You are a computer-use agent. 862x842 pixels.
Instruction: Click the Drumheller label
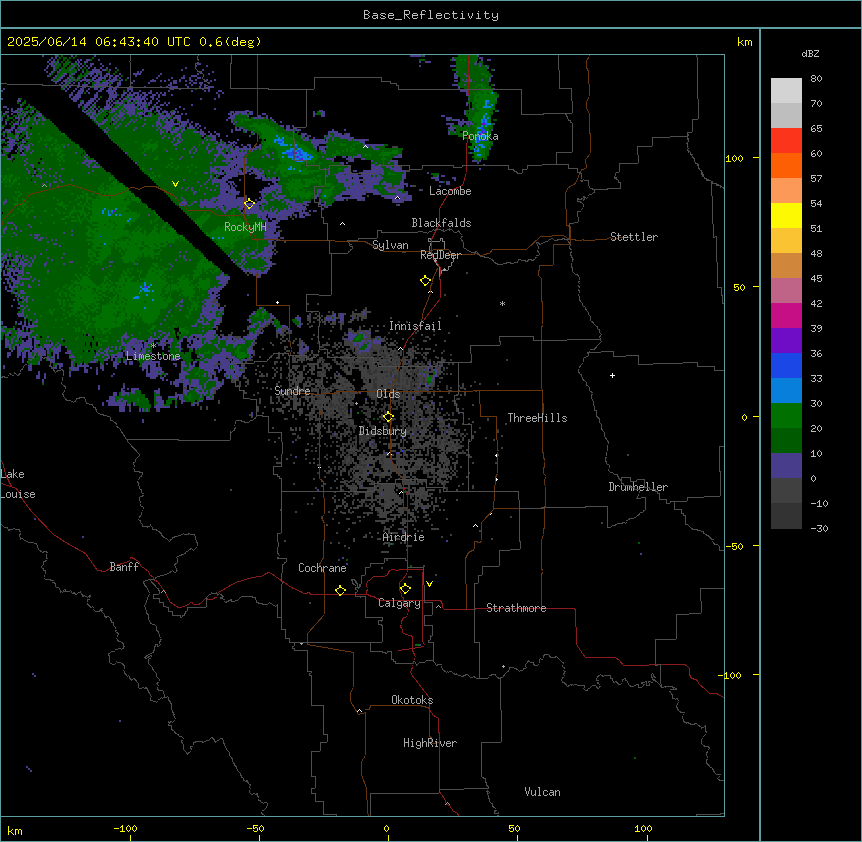pyautogui.click(x=638, y=487)
